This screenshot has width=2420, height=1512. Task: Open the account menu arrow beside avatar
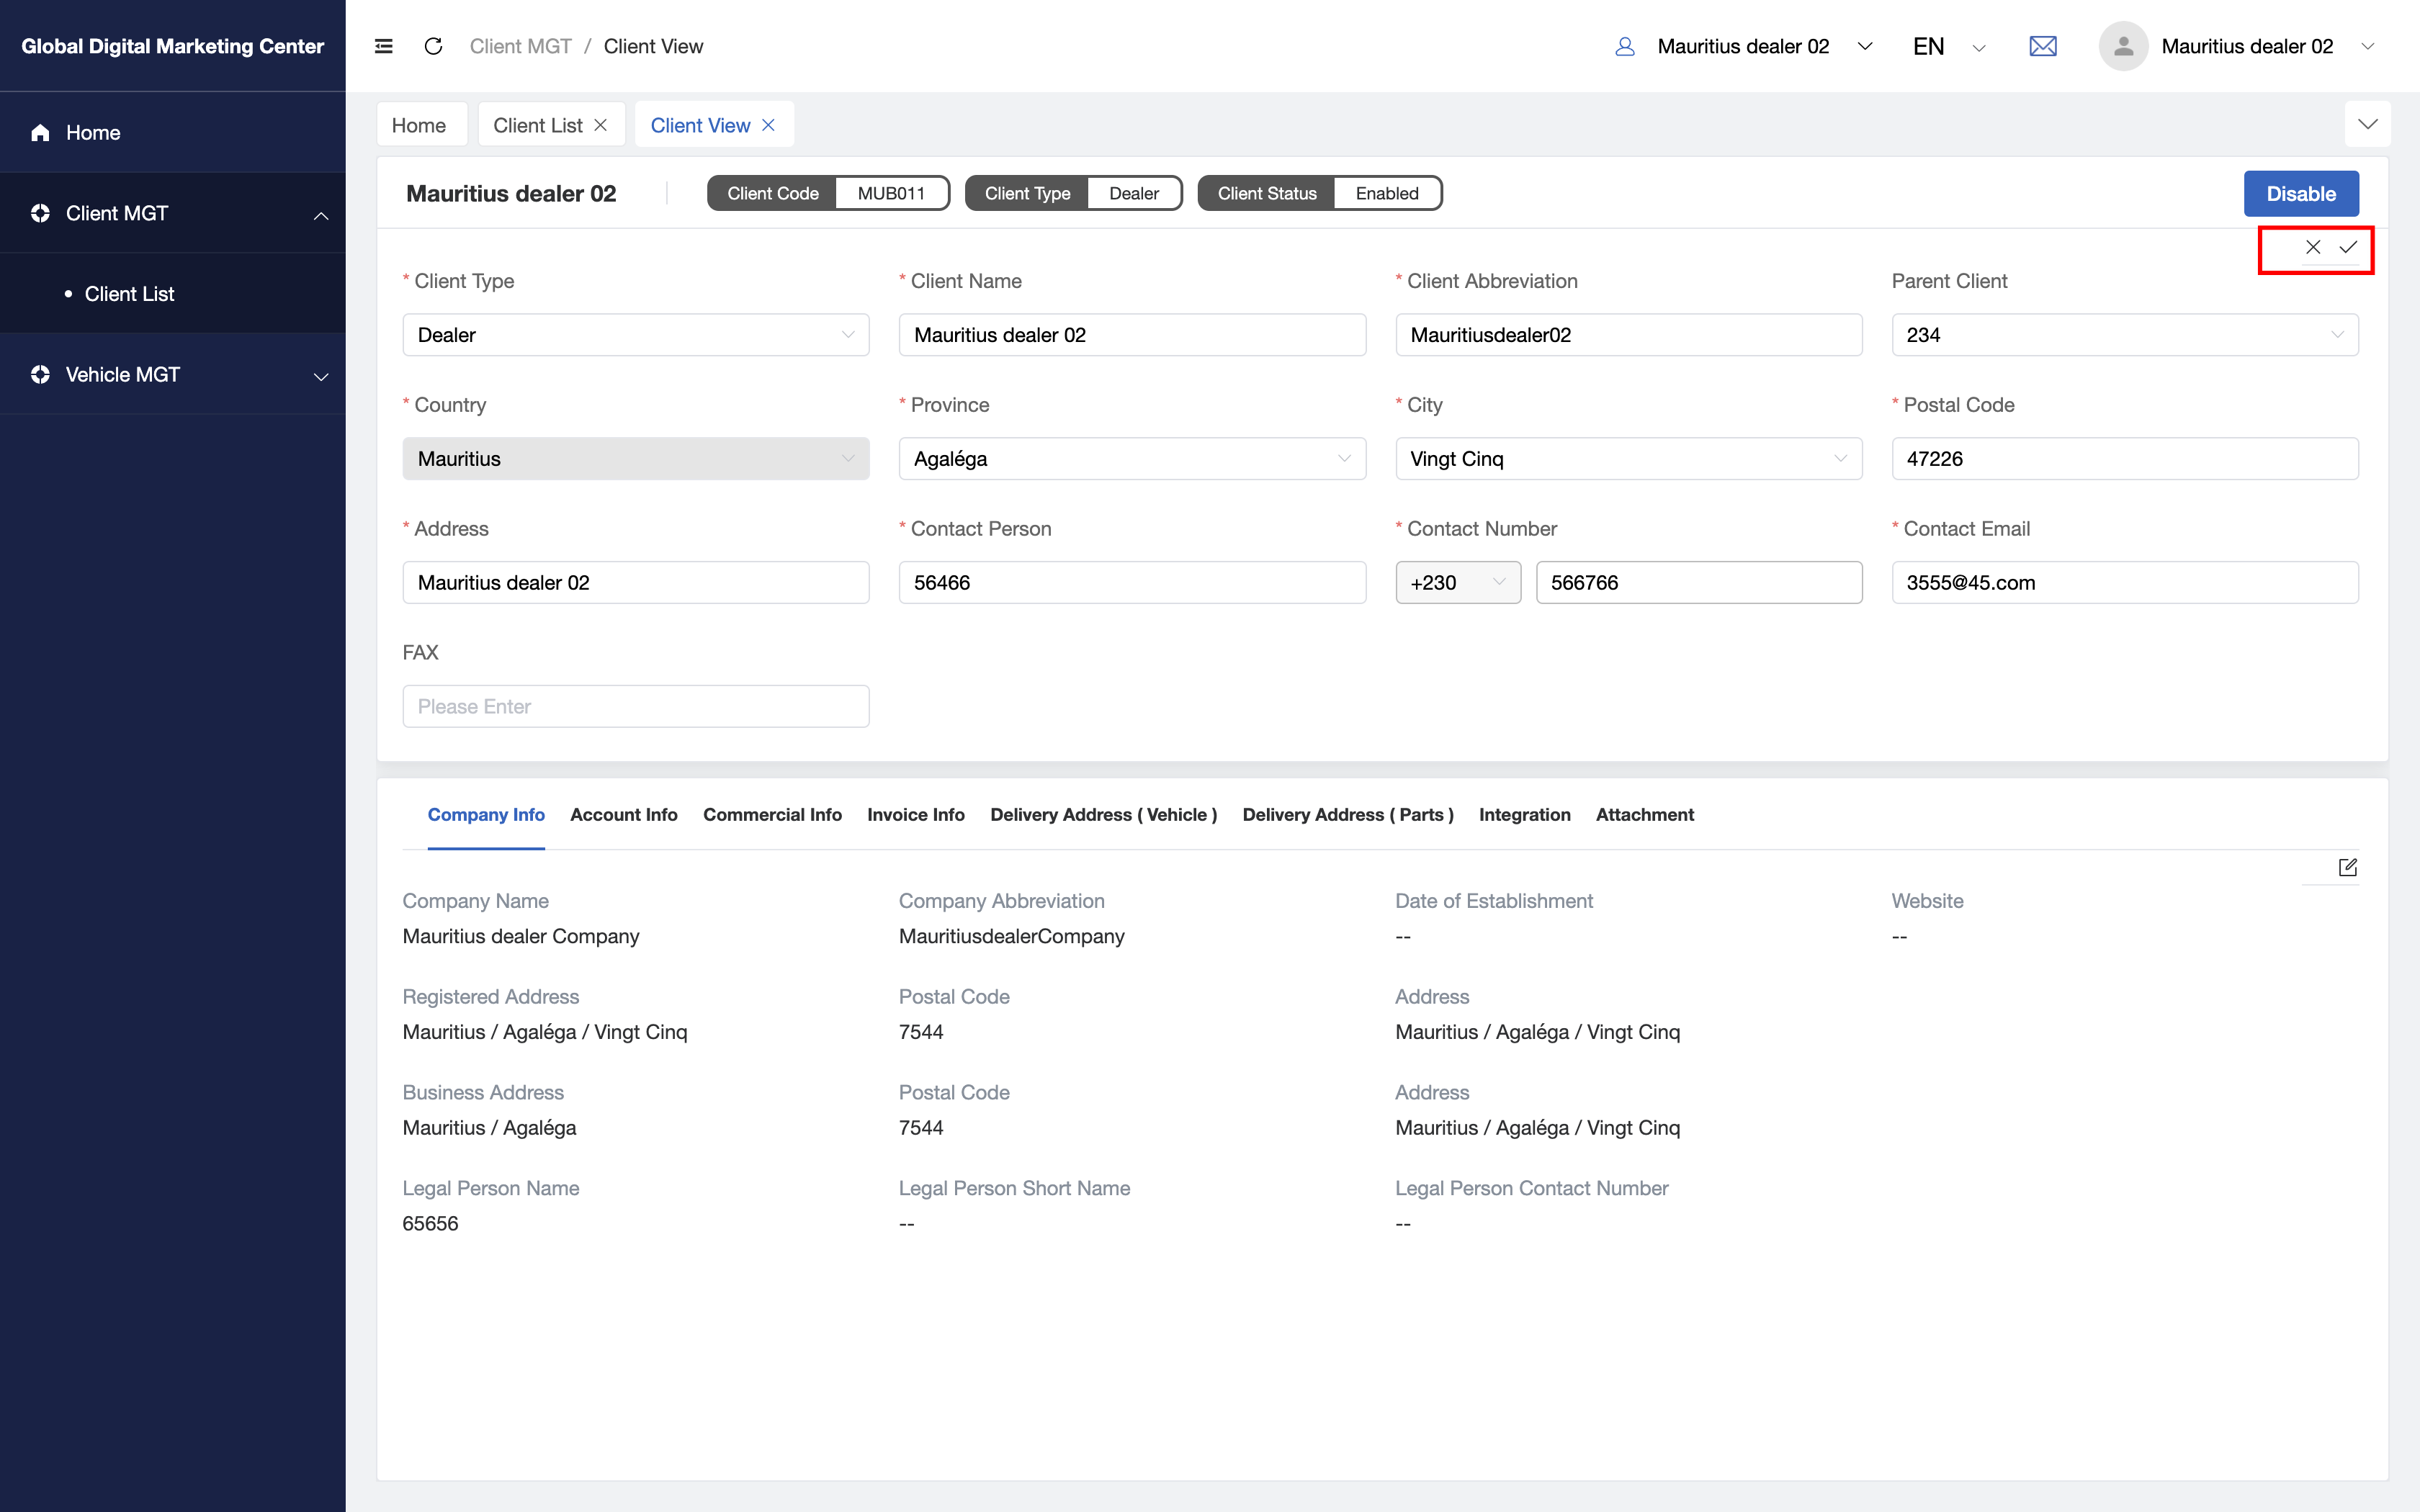[x=2367, y=46]
